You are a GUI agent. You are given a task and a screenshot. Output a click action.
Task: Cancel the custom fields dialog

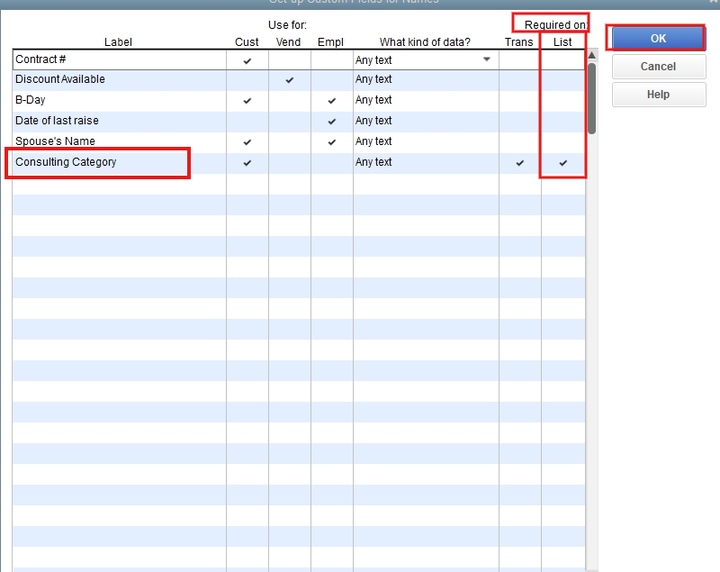[658, 67]
